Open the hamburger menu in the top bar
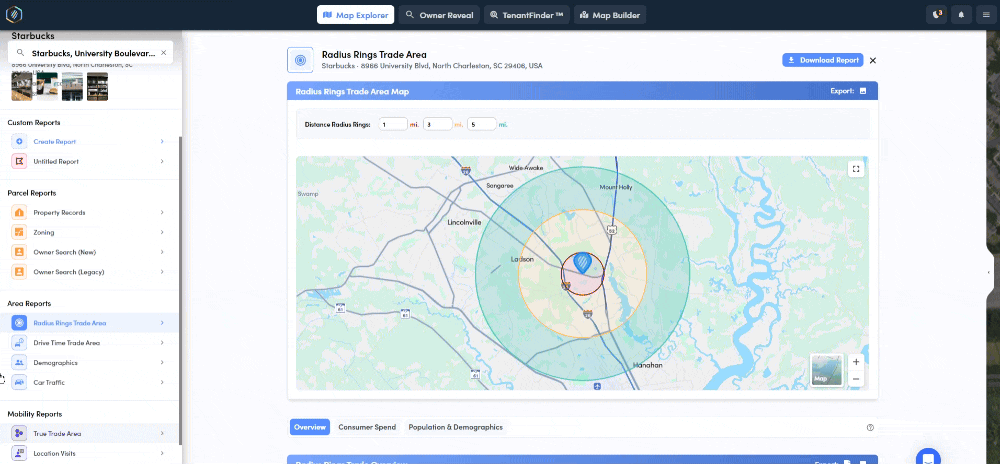The image size is (1000, 464). coord(986,15)
